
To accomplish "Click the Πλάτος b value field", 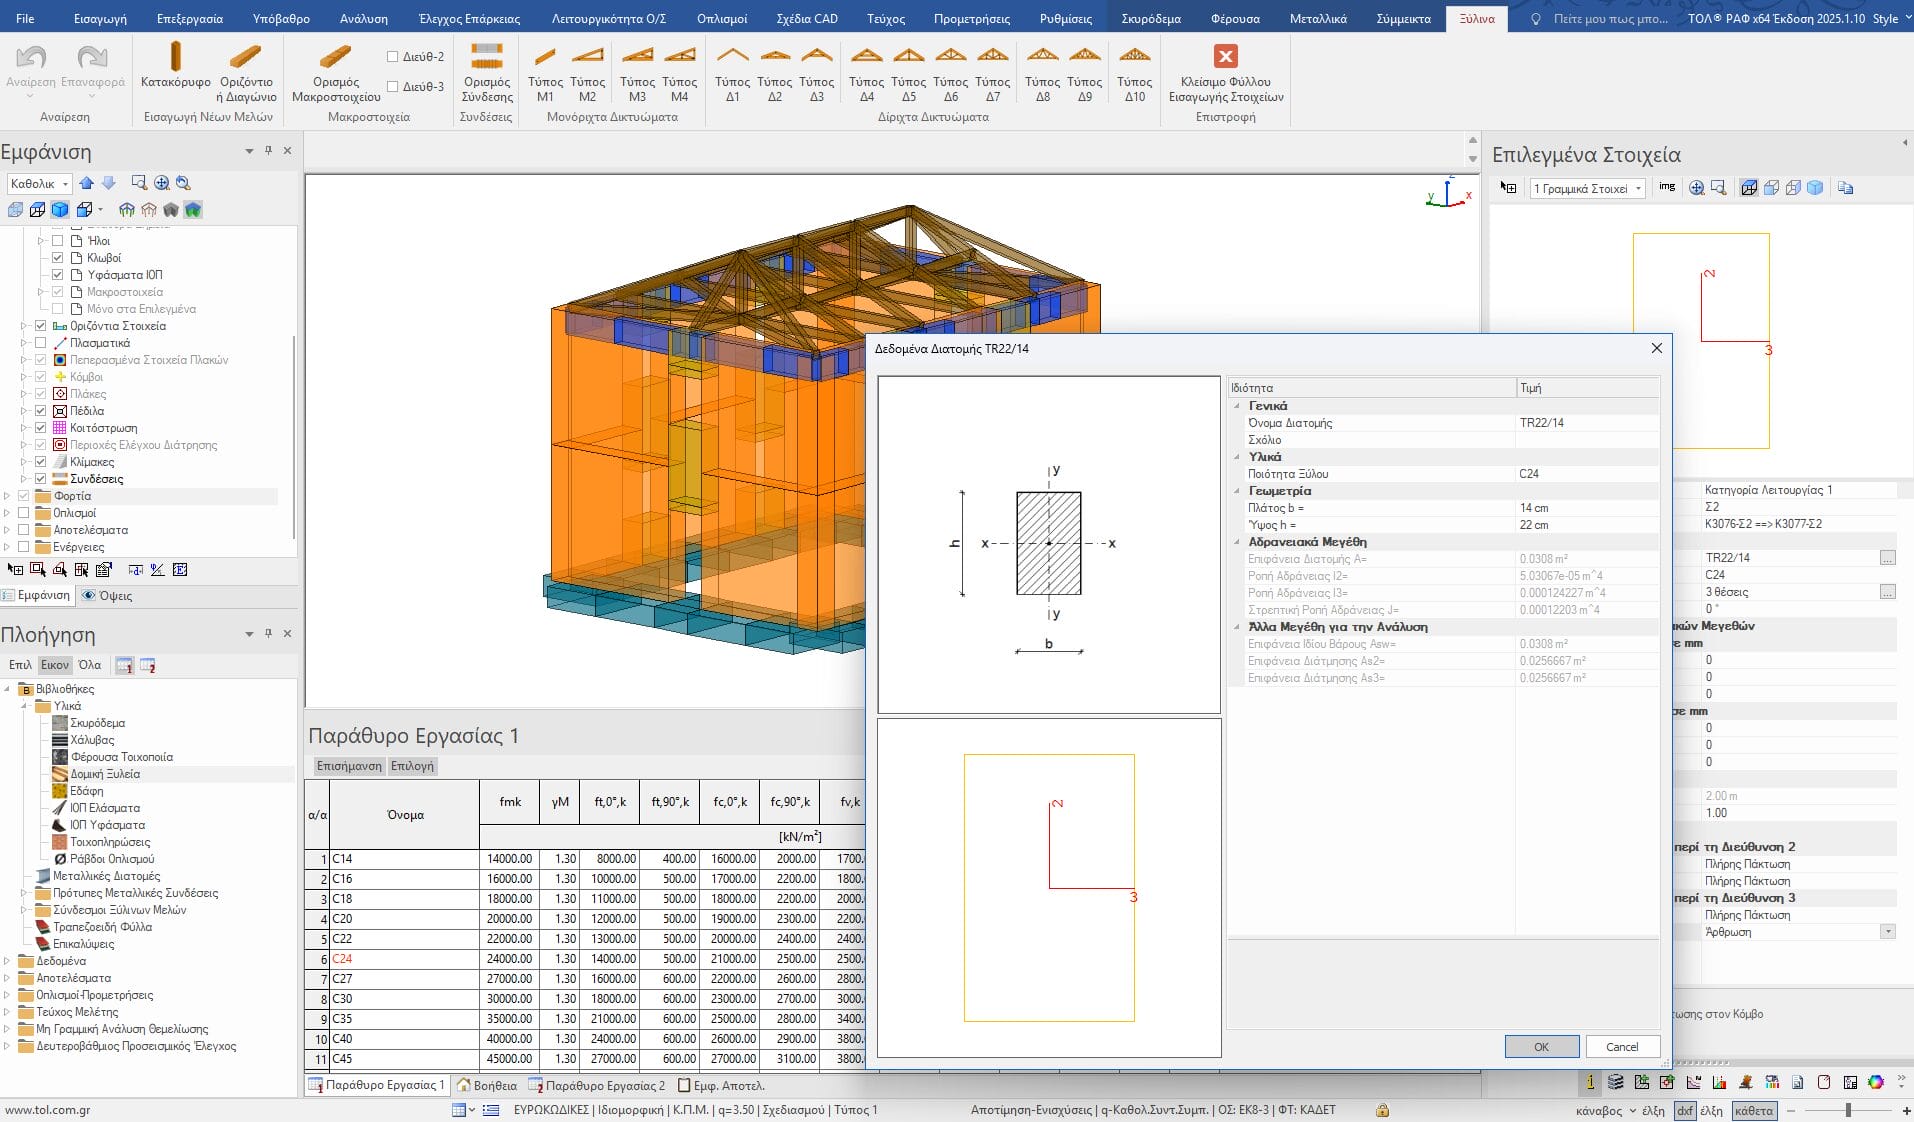I will pos(1585,508).
